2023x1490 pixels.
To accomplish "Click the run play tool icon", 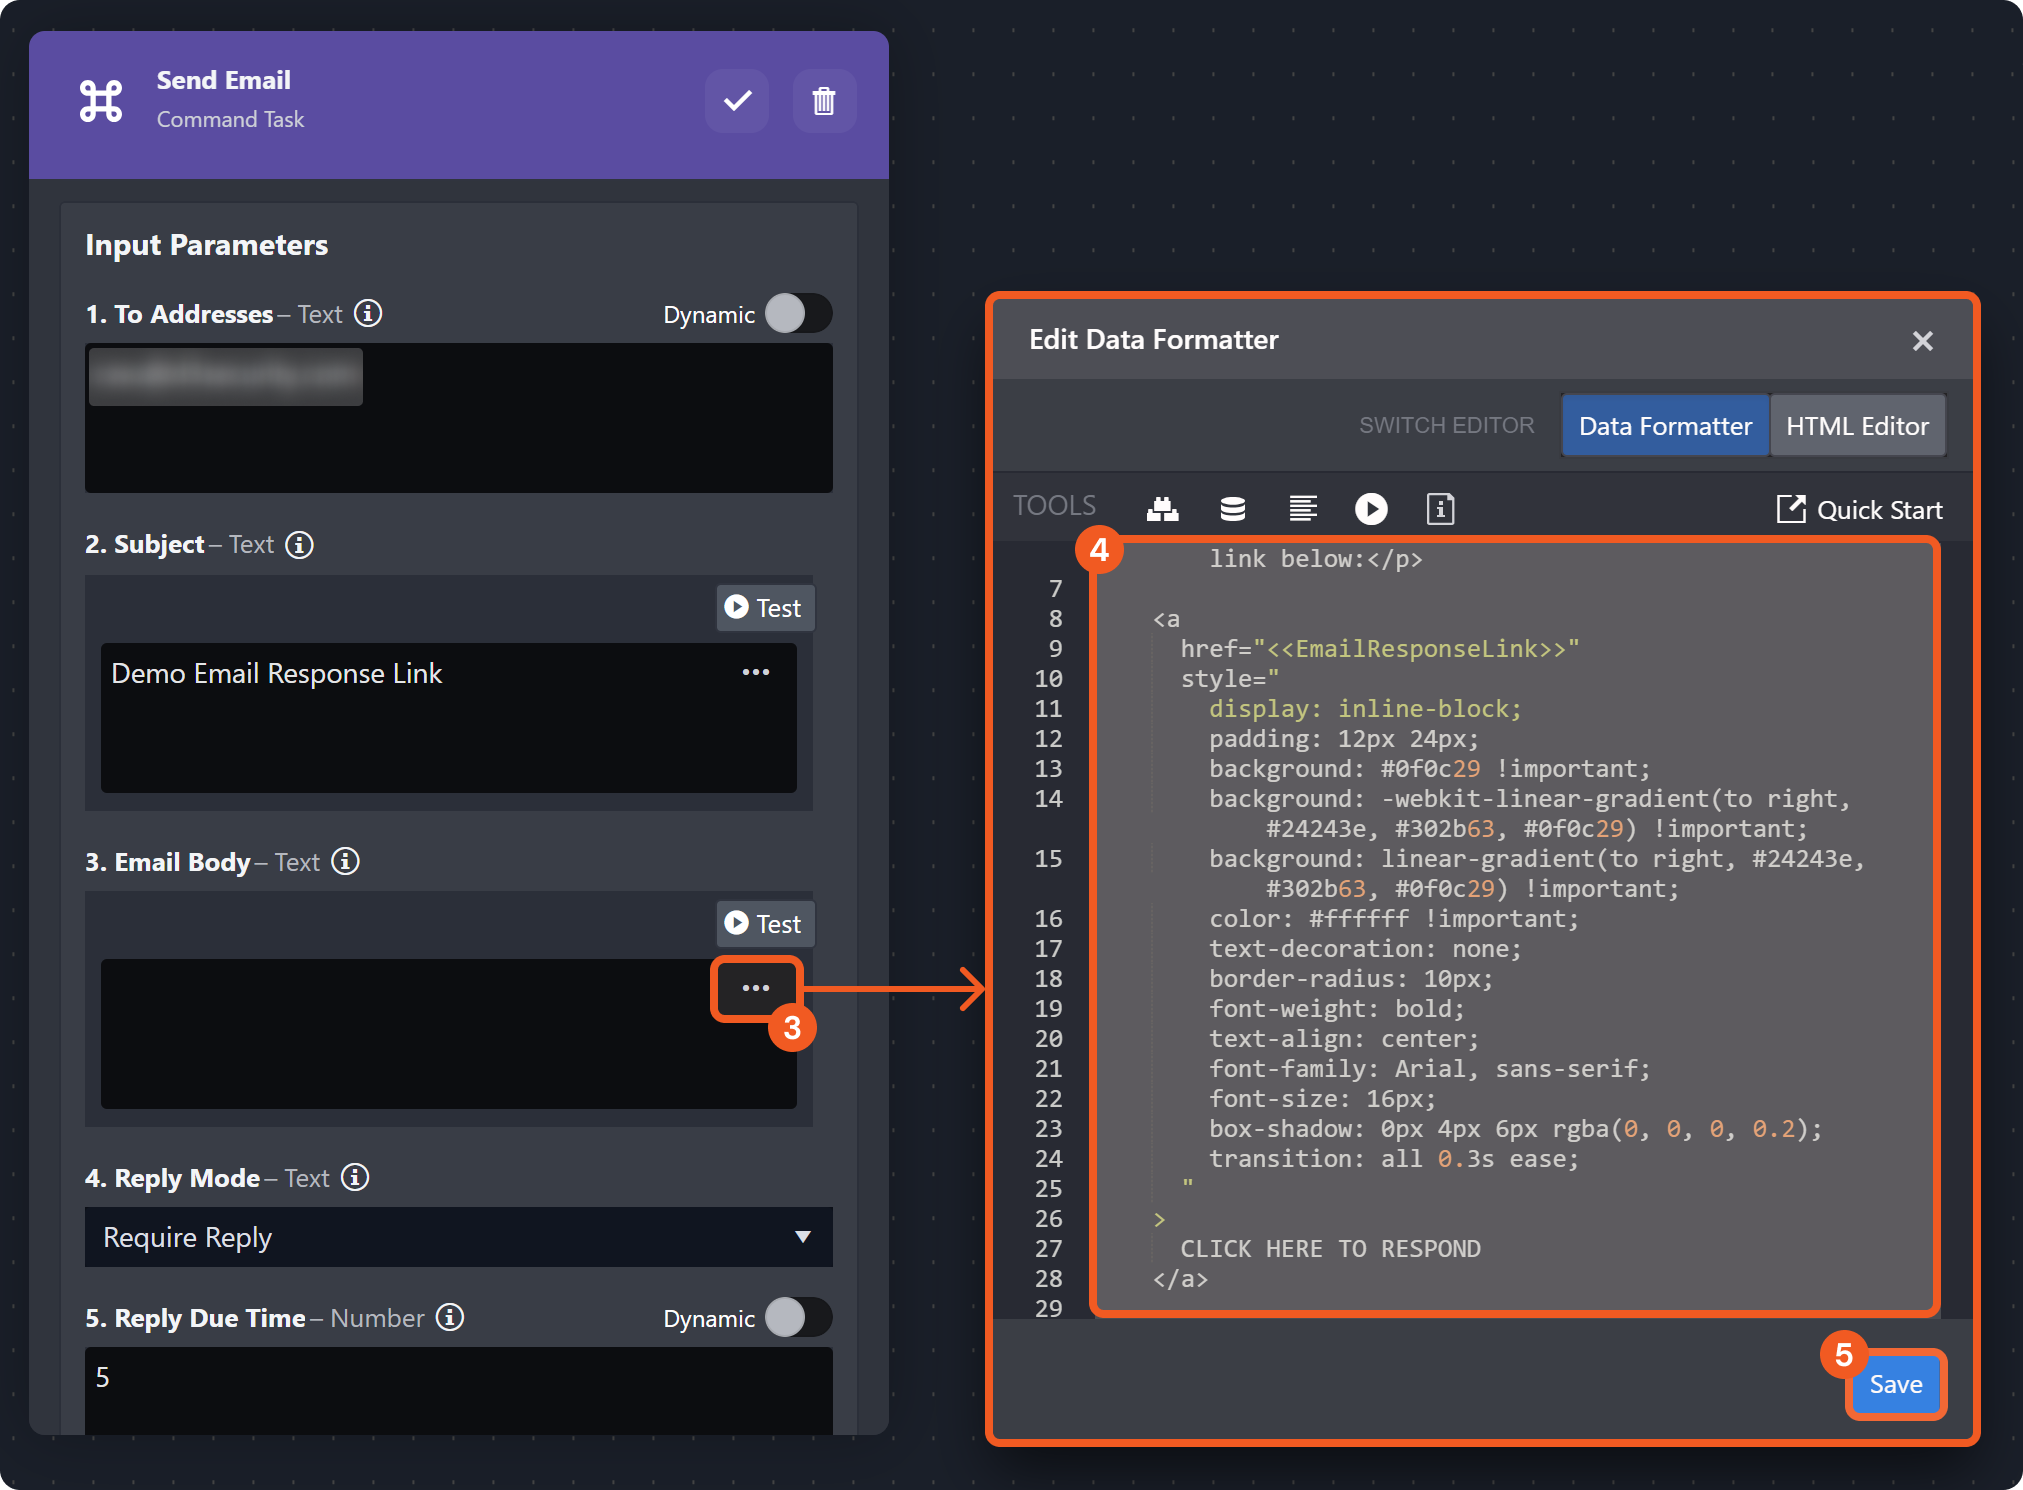I will pyautogui.click(x=1371, y=509).
